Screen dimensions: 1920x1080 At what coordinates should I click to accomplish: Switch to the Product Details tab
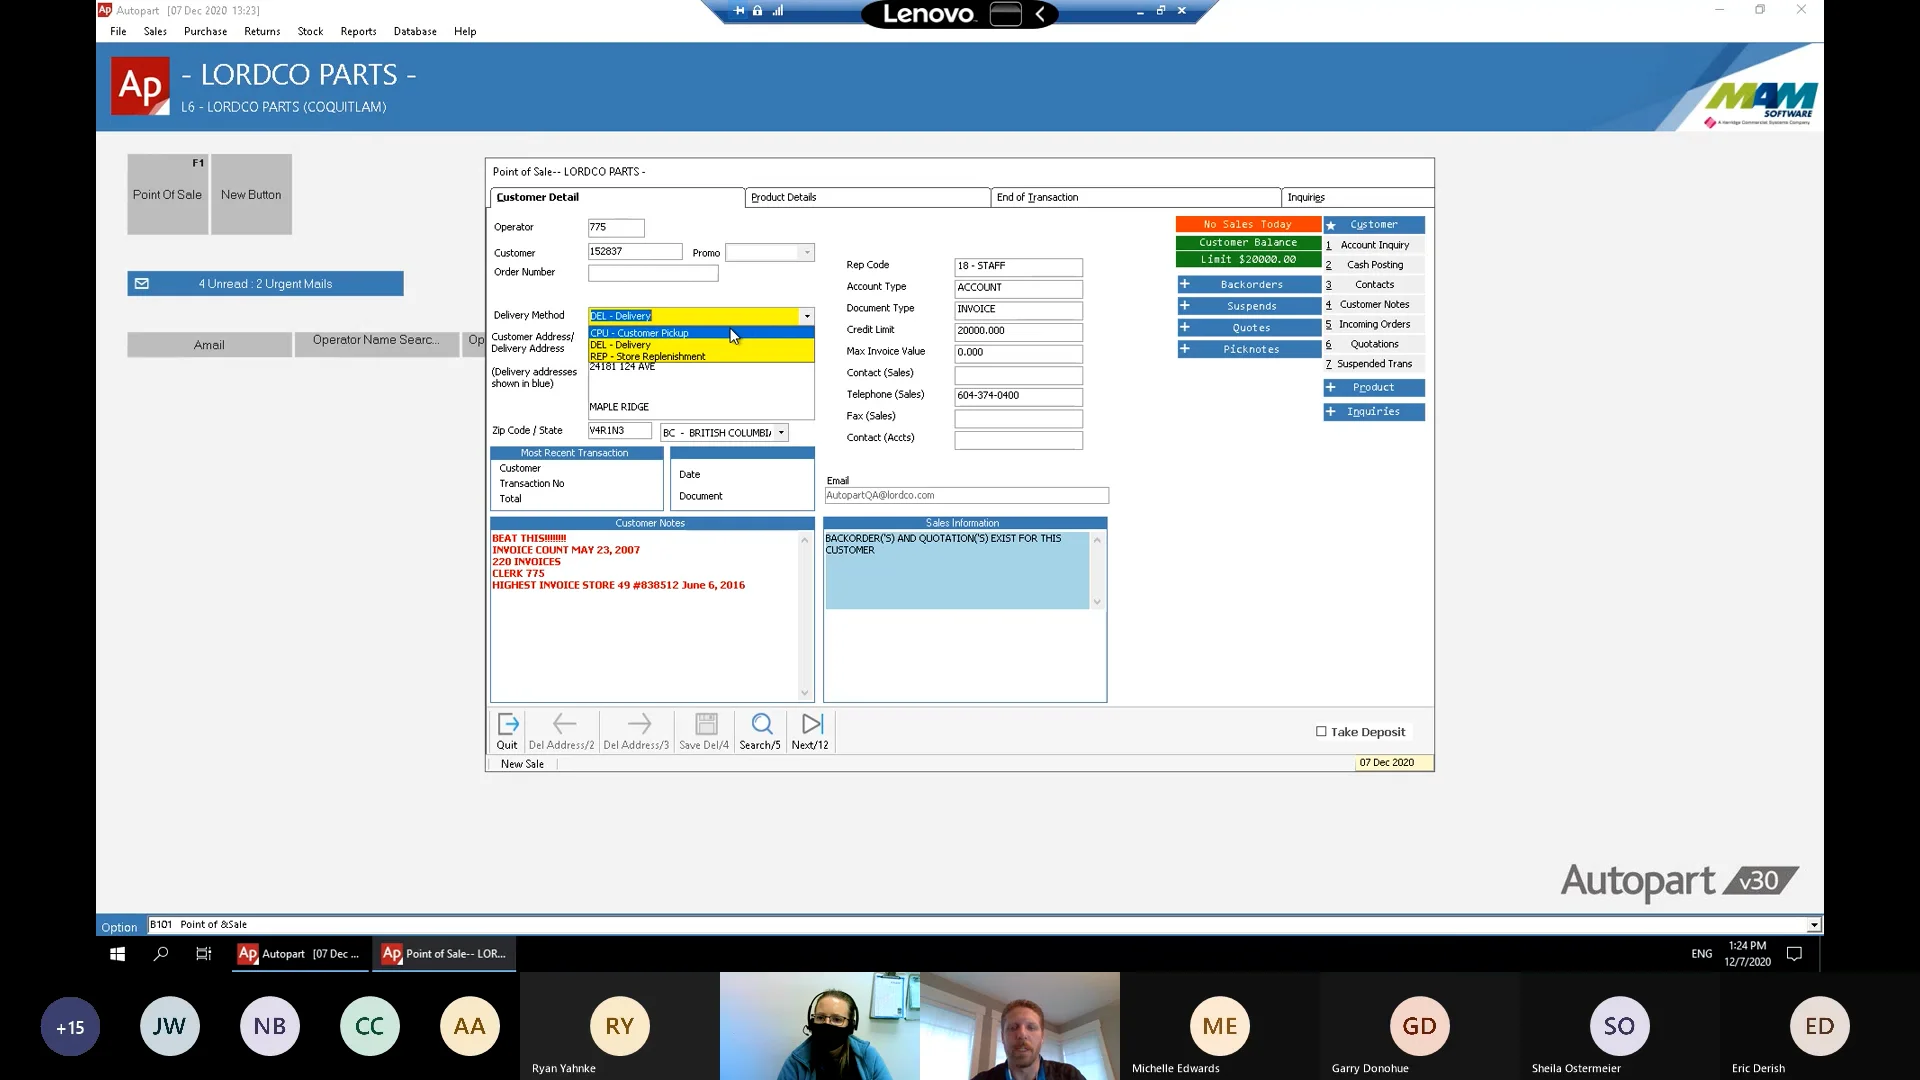point(784,197)
